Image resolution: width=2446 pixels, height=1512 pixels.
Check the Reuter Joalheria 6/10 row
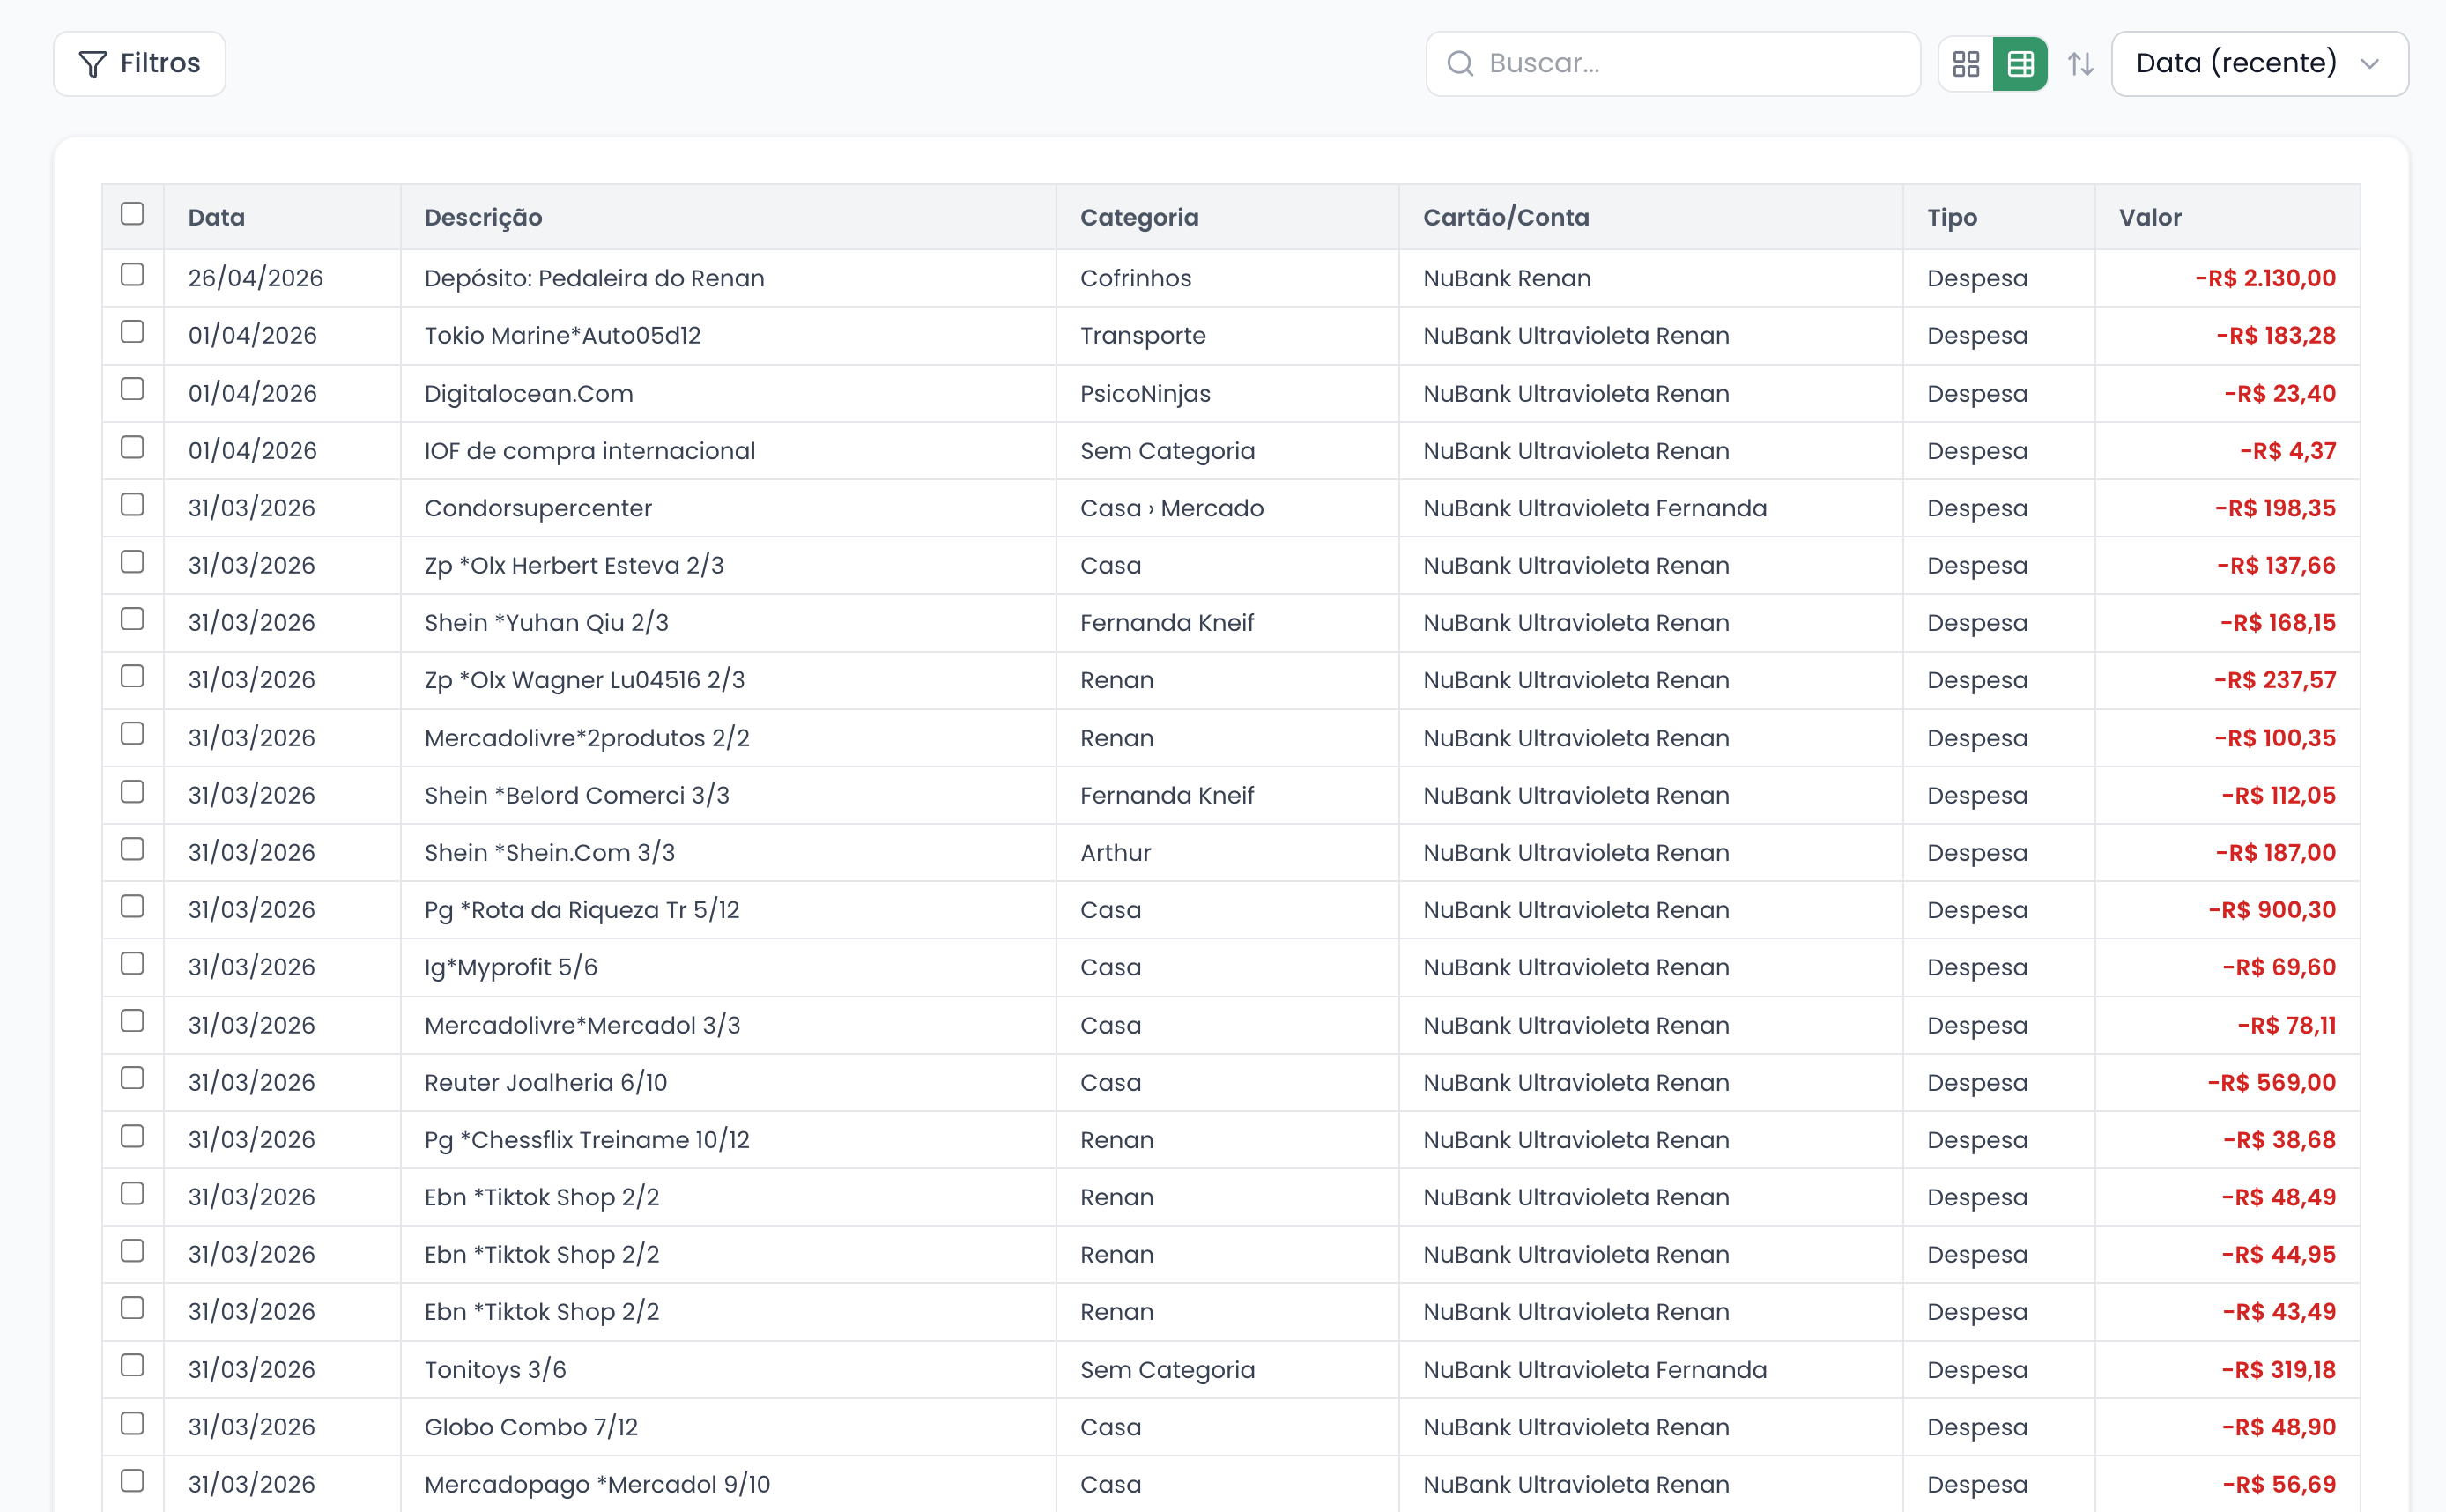click(x=132, y=1078)
